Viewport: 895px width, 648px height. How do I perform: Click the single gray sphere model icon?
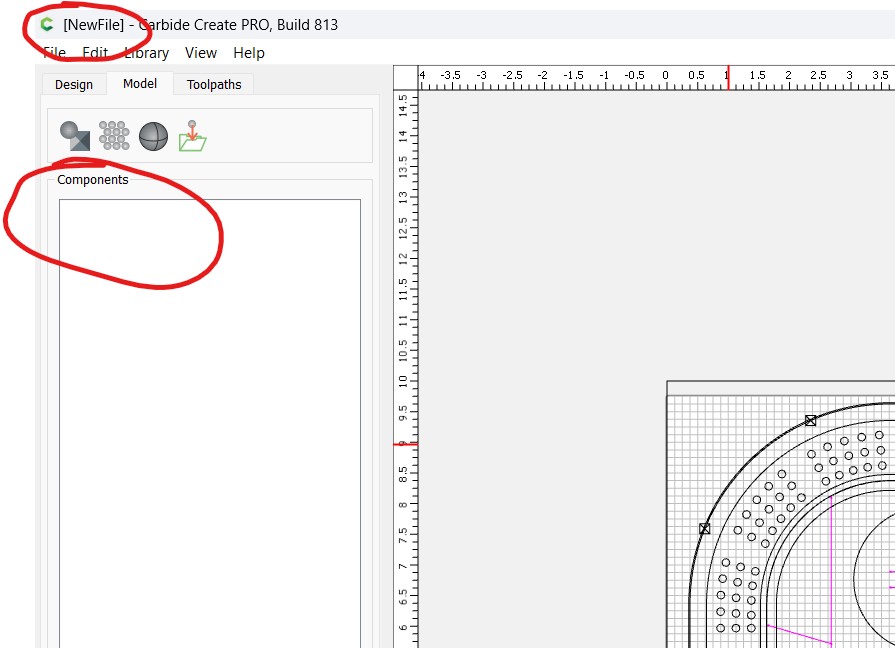click(153, 136)
